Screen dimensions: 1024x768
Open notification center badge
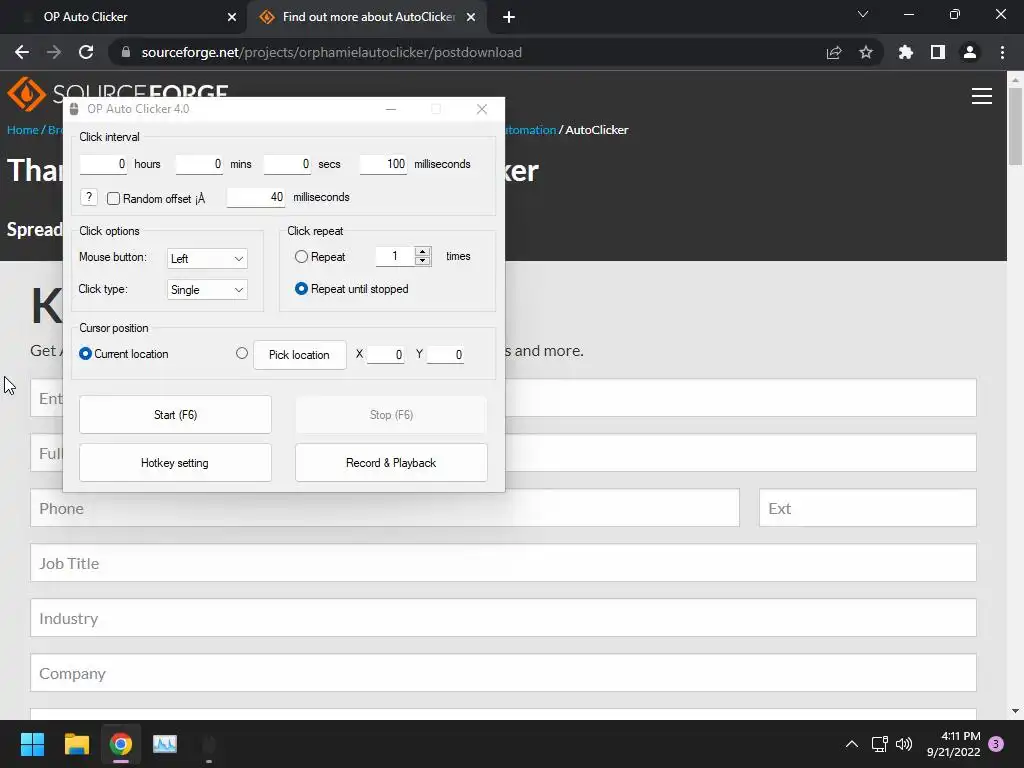[x=996, y=744]
